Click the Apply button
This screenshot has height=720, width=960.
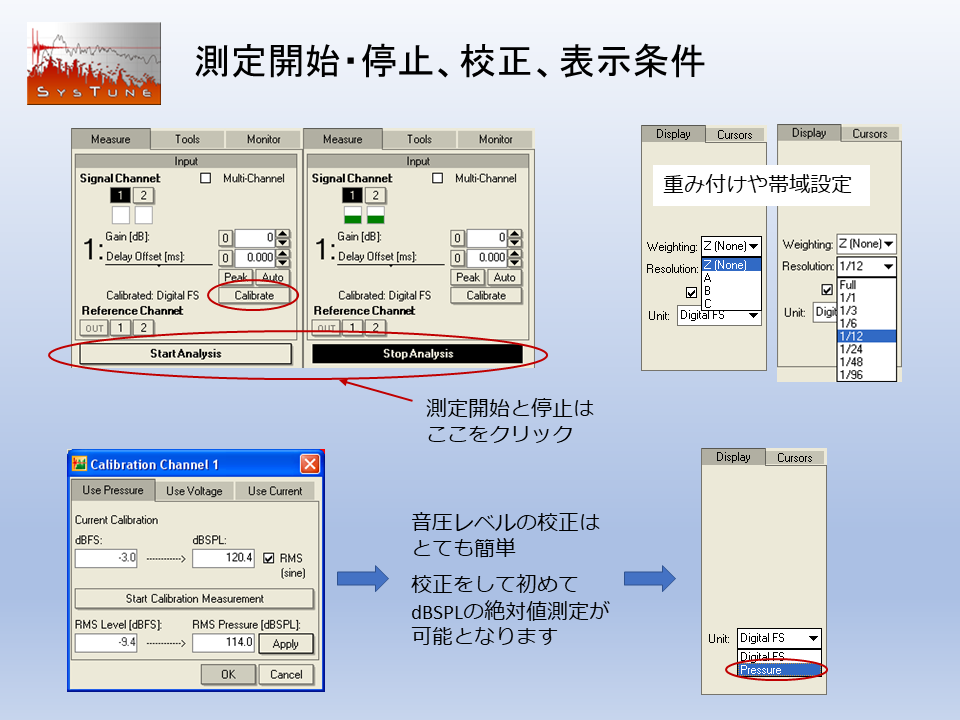pos(285,643)
